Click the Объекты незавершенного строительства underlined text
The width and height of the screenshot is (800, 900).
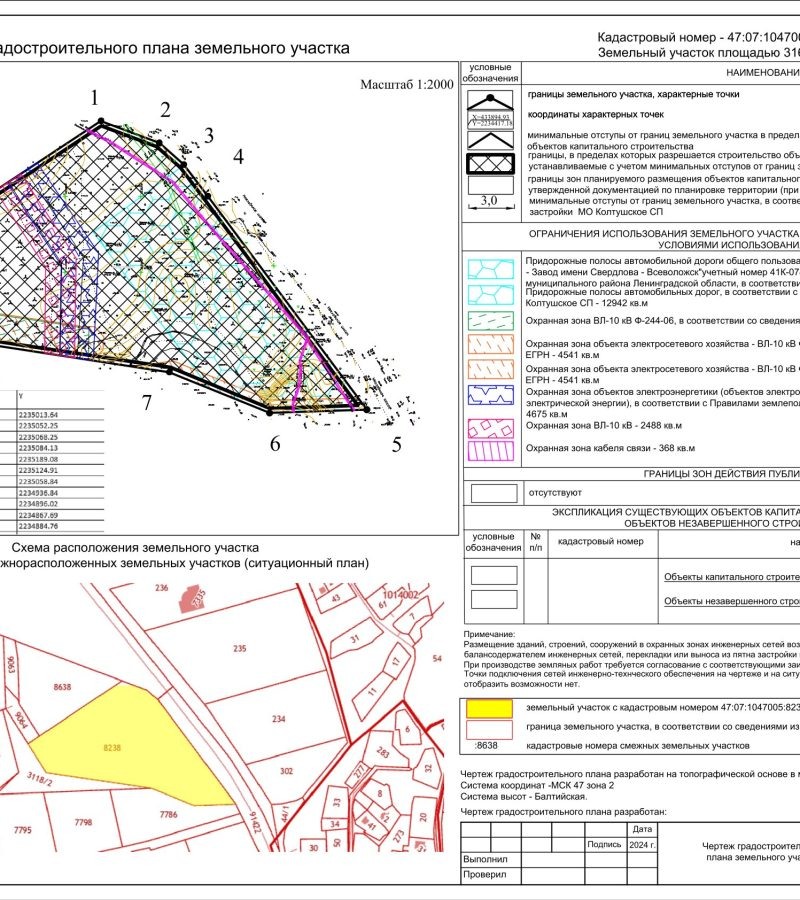pos(732,601)
